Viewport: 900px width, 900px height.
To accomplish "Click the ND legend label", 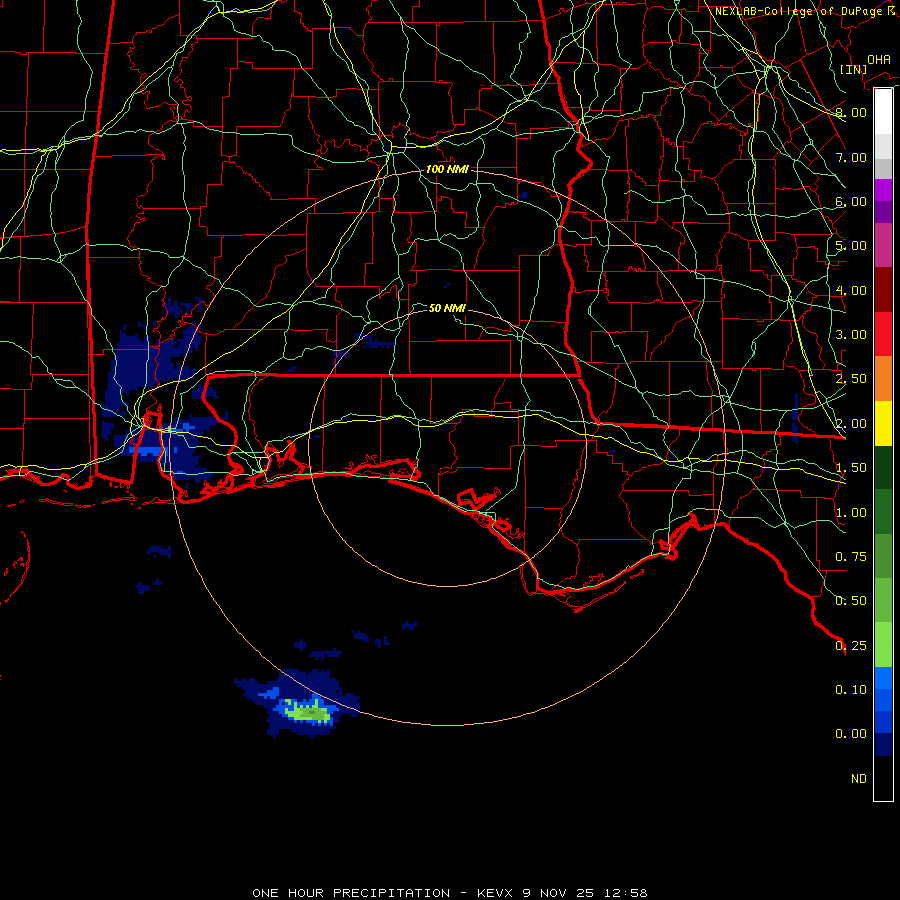I will click(859, 779).
